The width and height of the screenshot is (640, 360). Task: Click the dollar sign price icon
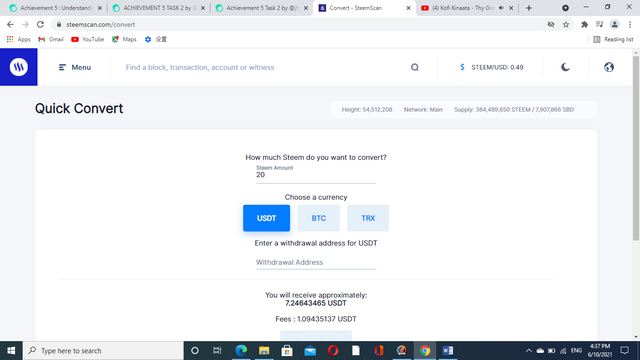462,67
